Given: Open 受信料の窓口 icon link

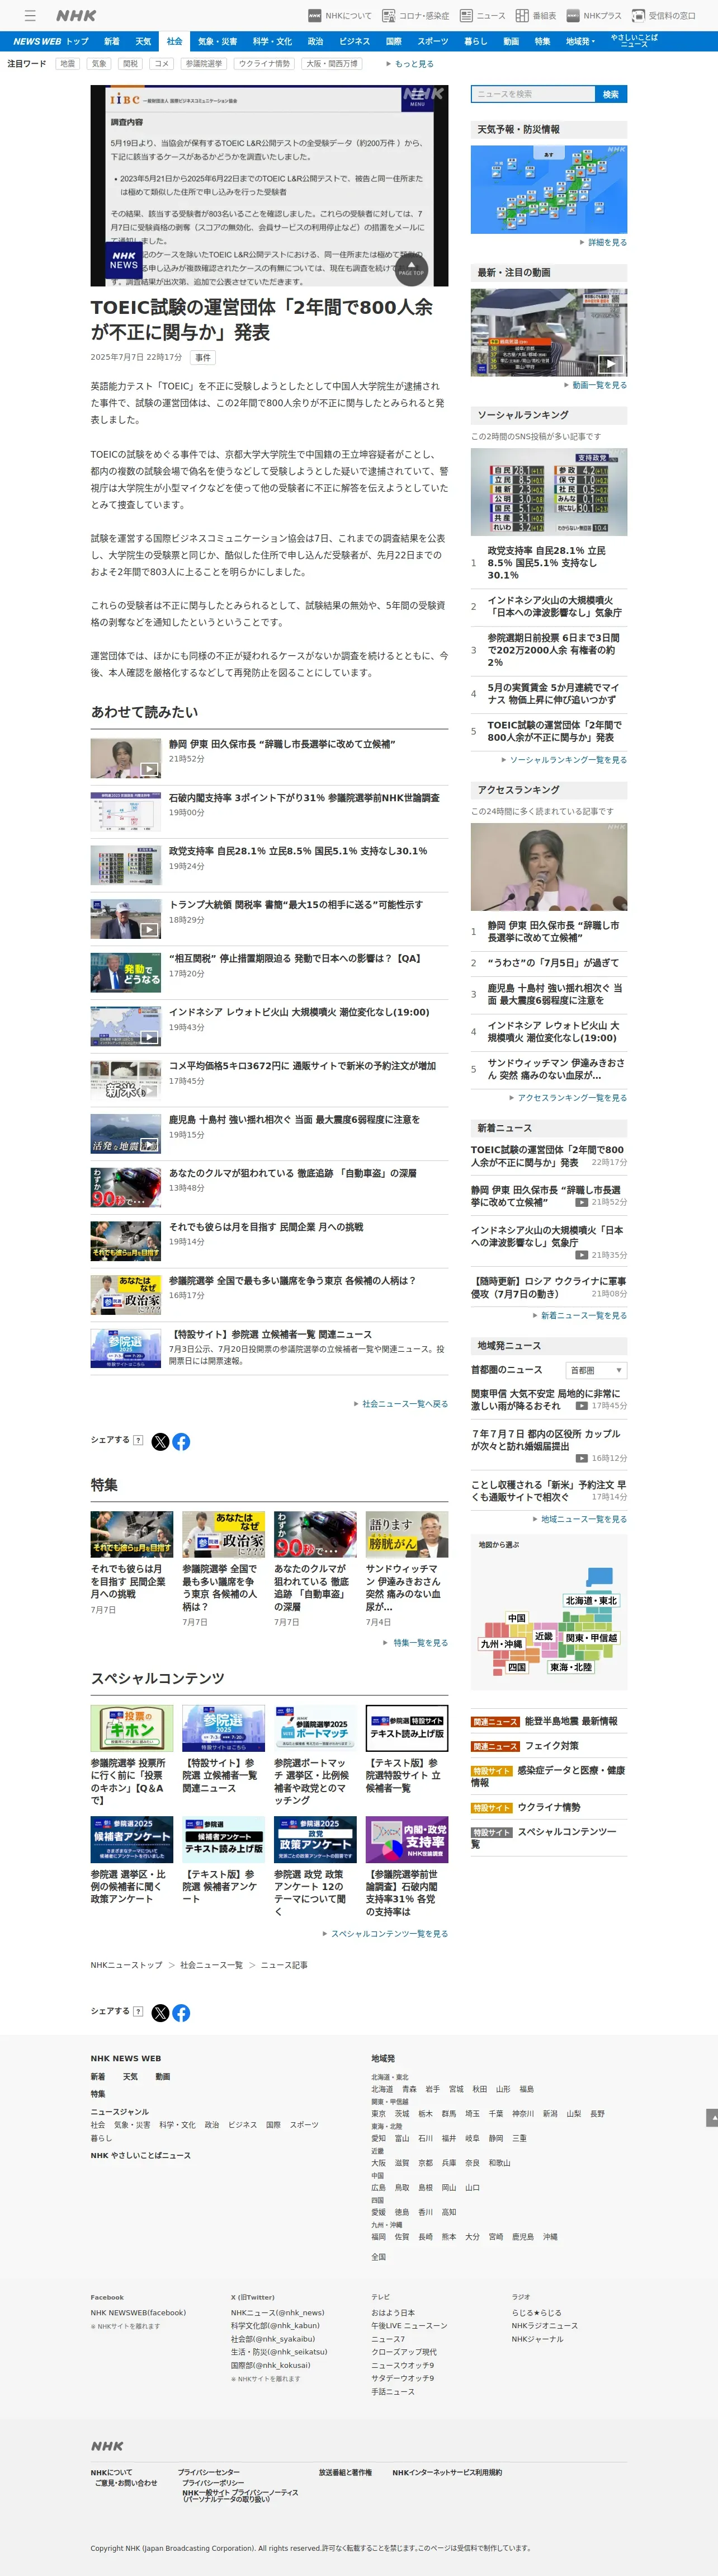Looking at the screenshot, I should click(664, 16).
